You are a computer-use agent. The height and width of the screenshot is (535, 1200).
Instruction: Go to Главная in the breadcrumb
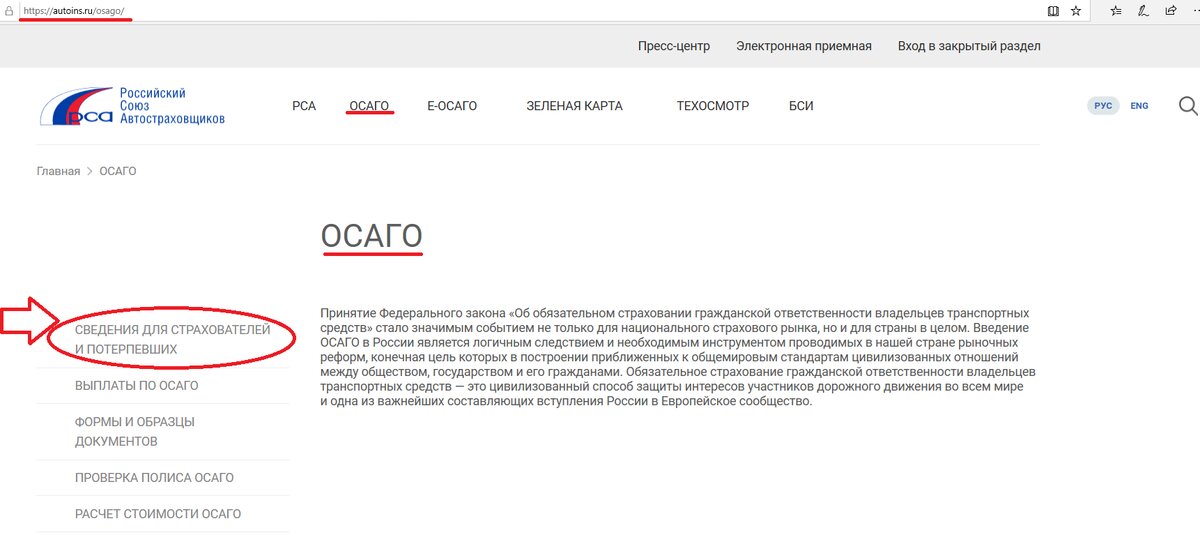(58, 171)
